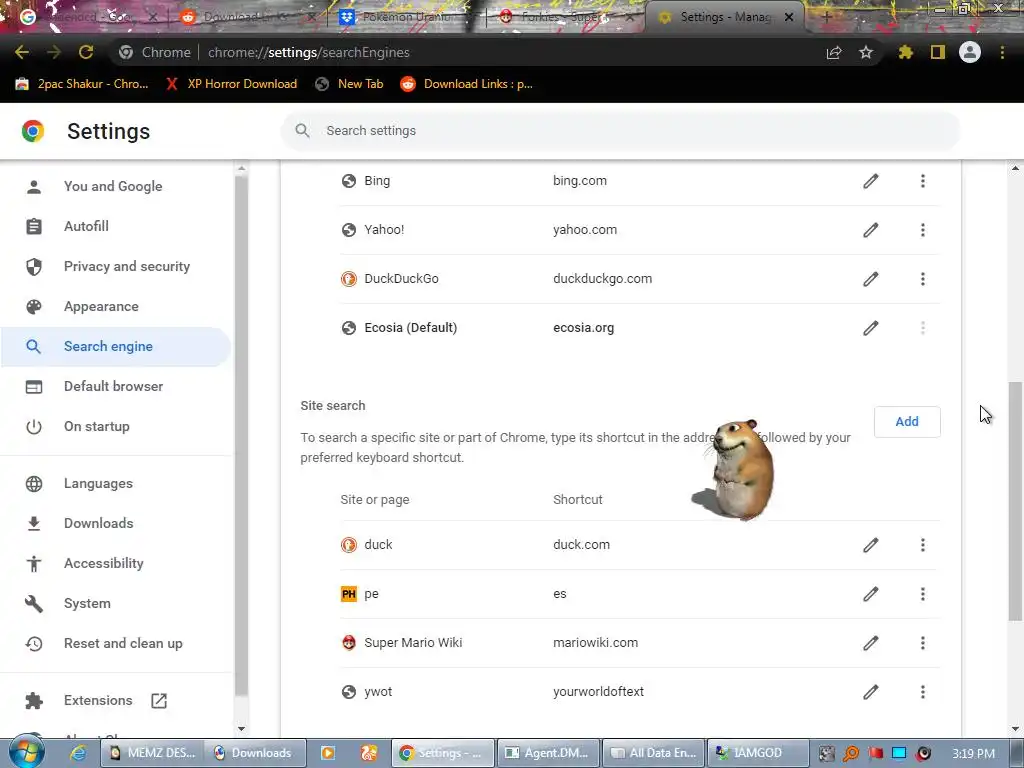Click the pencil icon for Yahoo!
The height and width of the screenshot is (768, 1024).
click(871, 230)
